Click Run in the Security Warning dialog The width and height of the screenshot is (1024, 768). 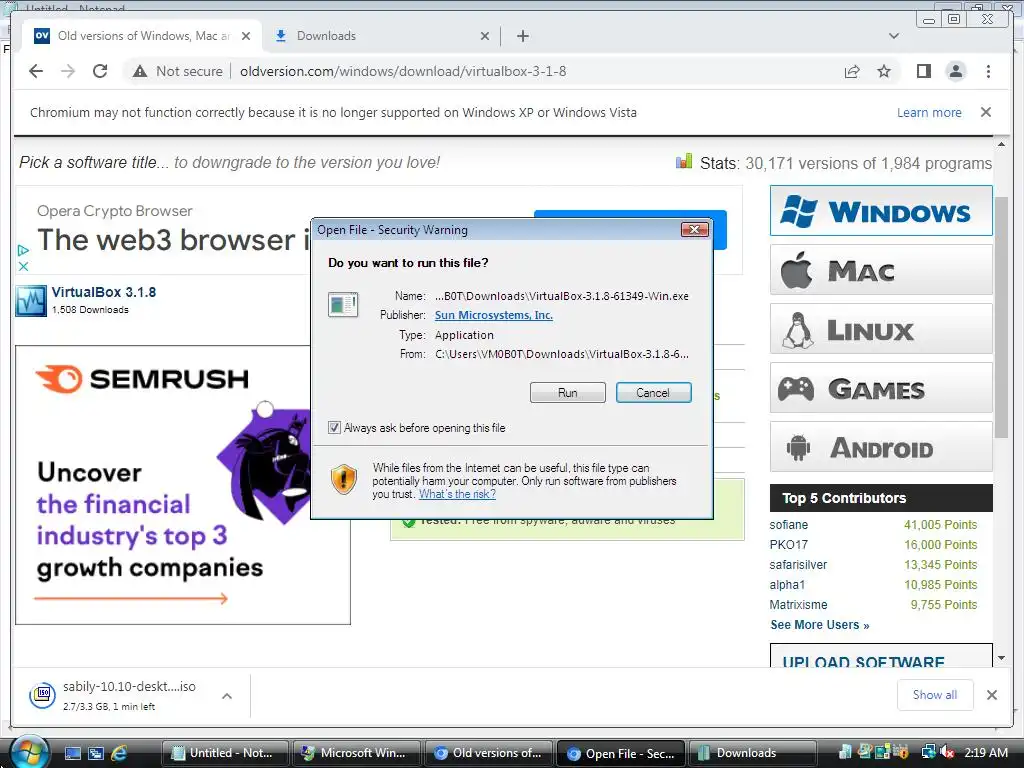(x=568, y=392)
